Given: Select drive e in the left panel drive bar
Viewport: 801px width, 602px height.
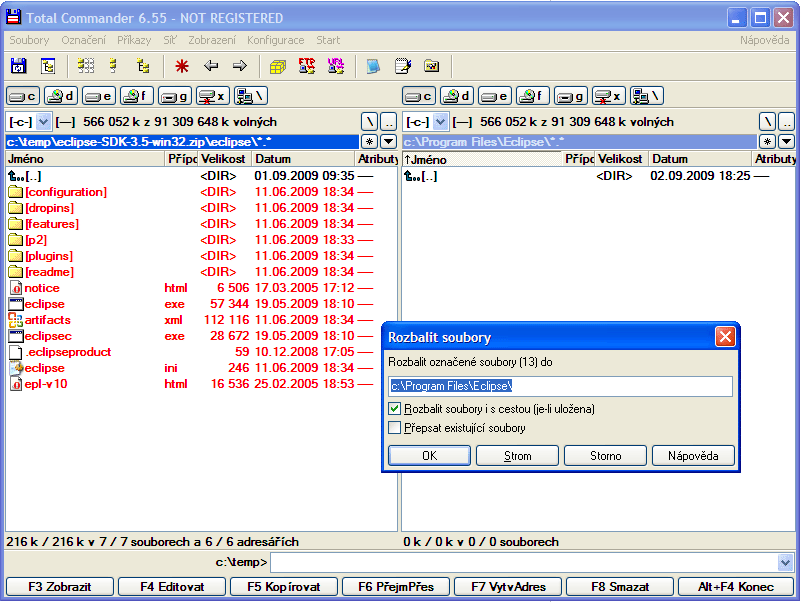Looking at the screenshot, I should (99, 96).
